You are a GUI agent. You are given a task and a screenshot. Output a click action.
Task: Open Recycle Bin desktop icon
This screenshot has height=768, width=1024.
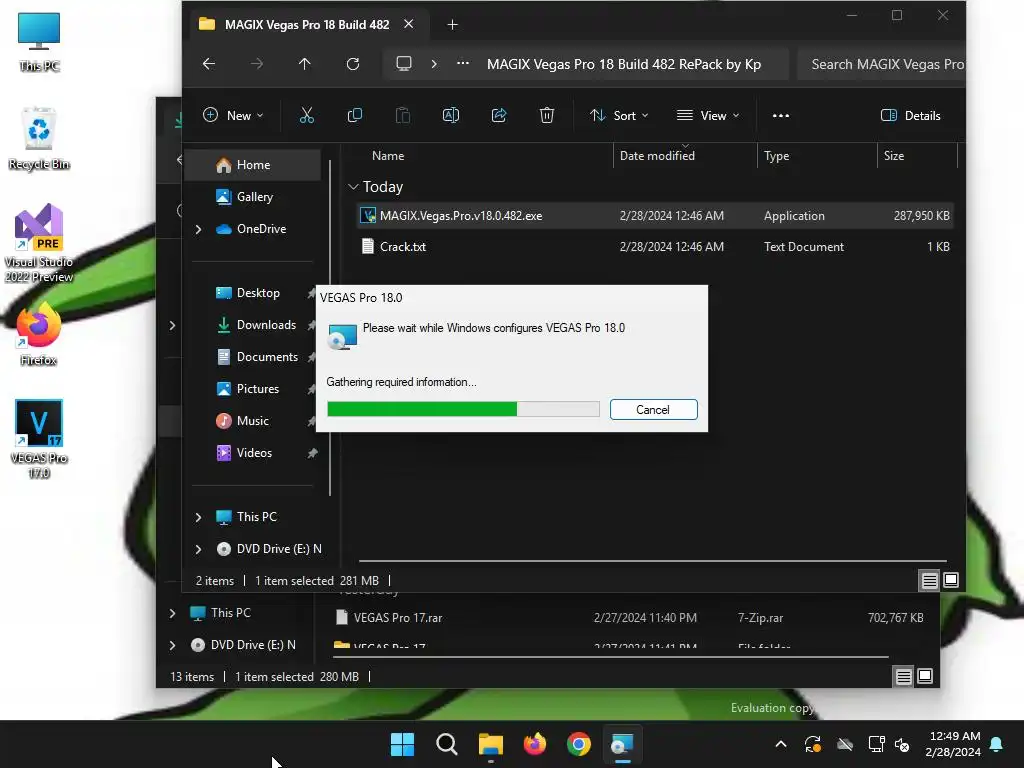(39, 138)
